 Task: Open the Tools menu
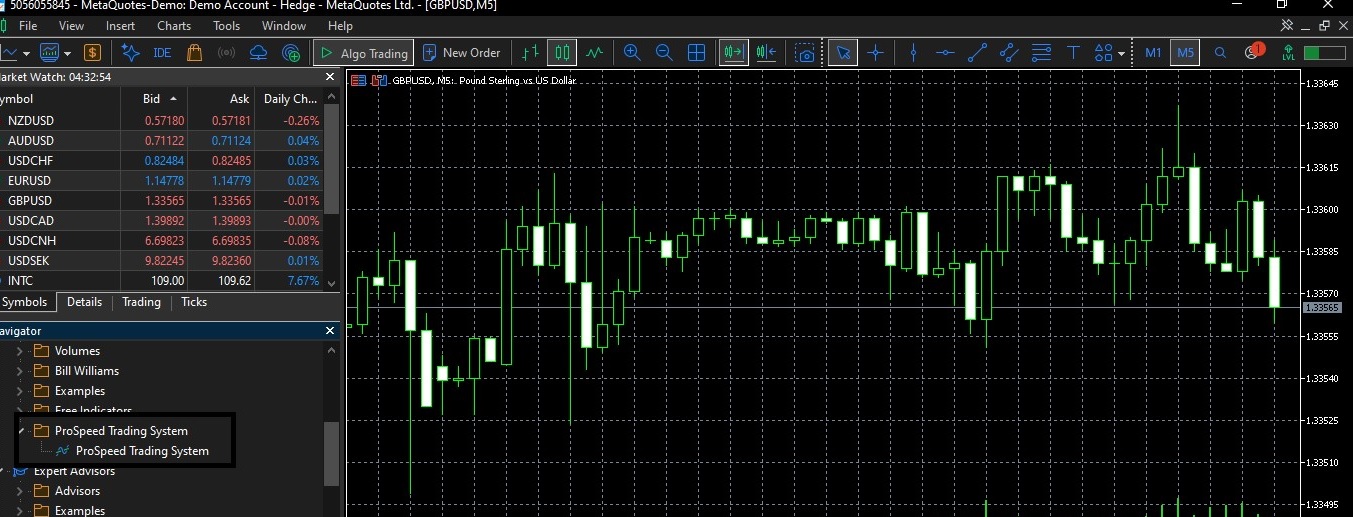[227, 25]
